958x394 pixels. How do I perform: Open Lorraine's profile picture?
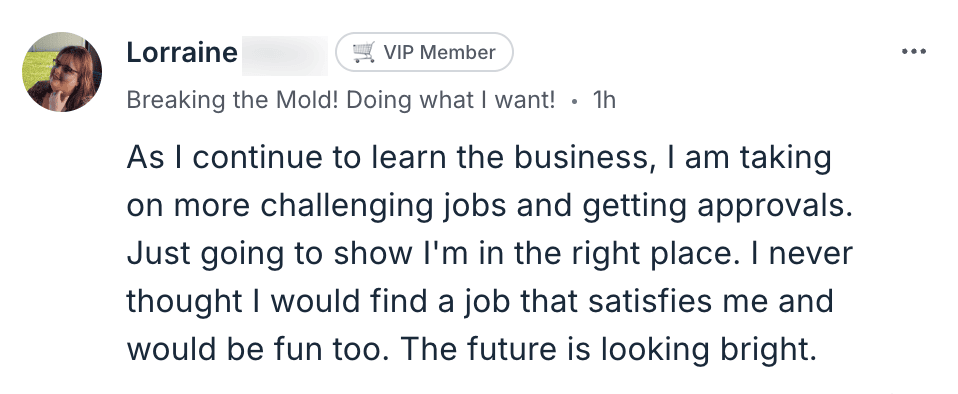[62, 72]
